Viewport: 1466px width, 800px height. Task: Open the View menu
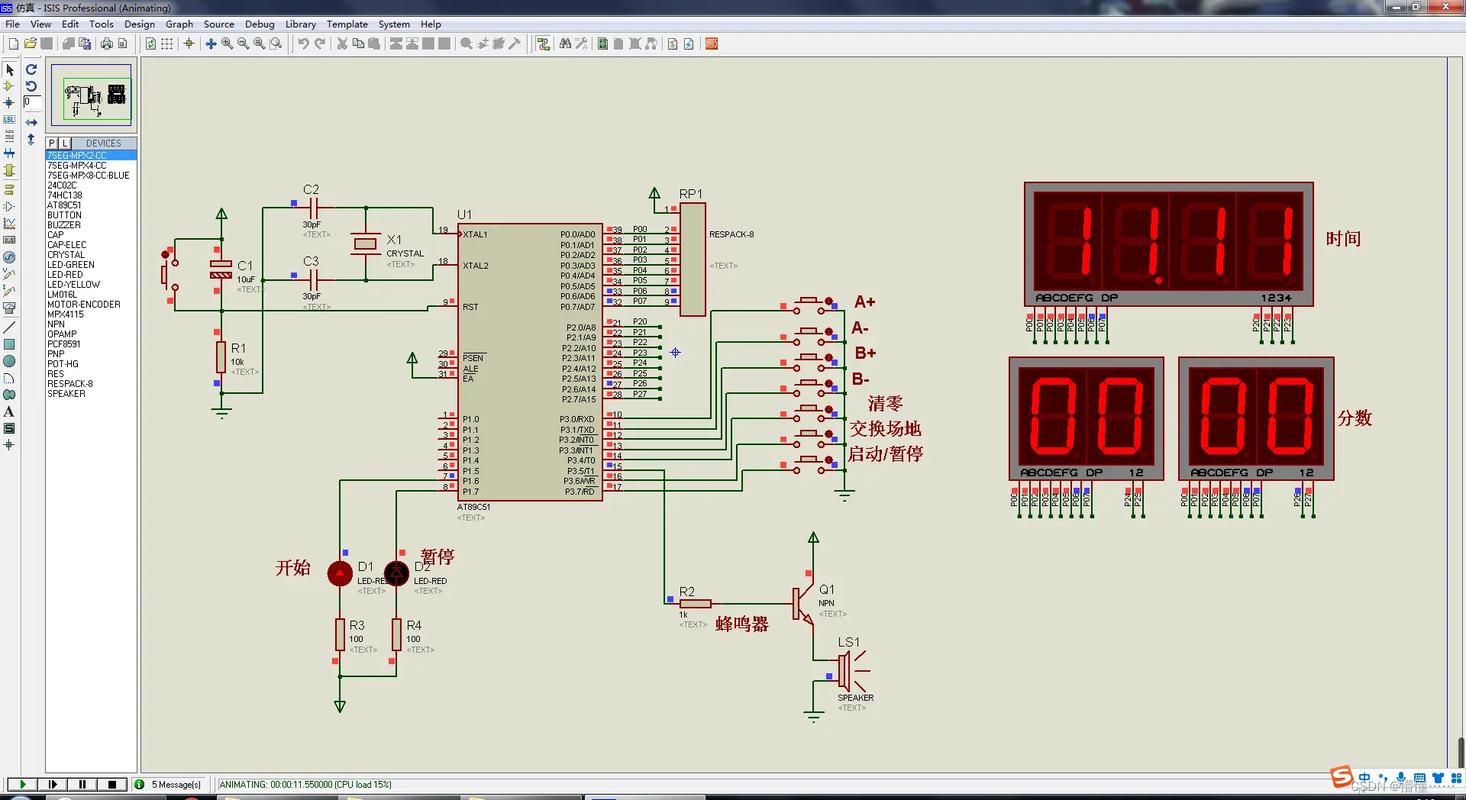point(41,24)
